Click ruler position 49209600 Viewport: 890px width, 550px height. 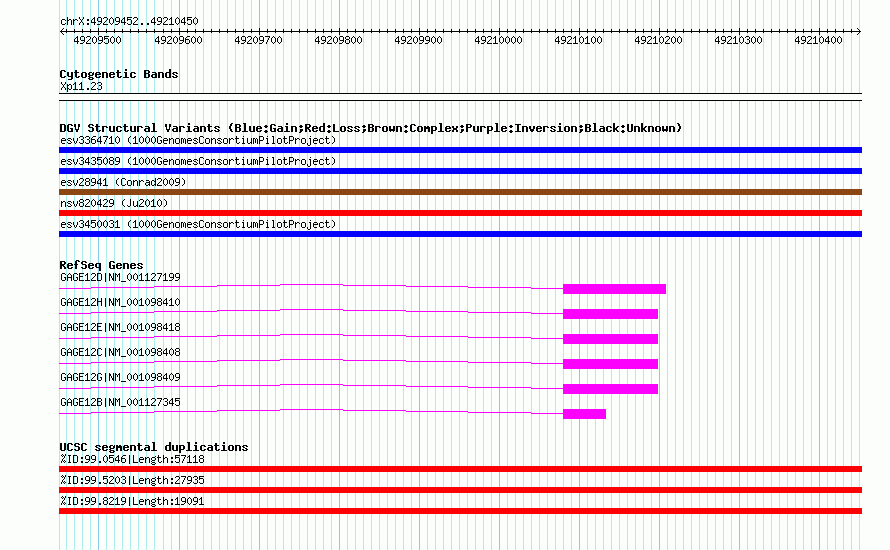(178, 40)
